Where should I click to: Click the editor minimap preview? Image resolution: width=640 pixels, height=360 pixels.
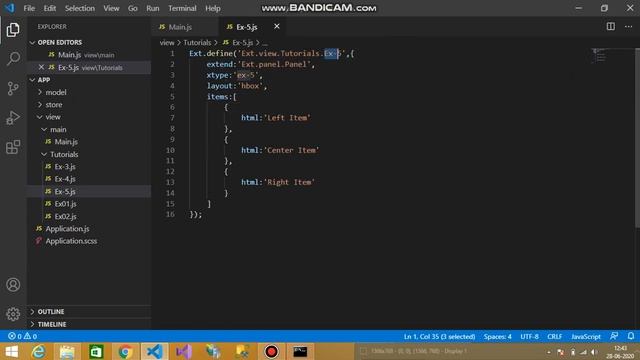[x=600, y=56]
